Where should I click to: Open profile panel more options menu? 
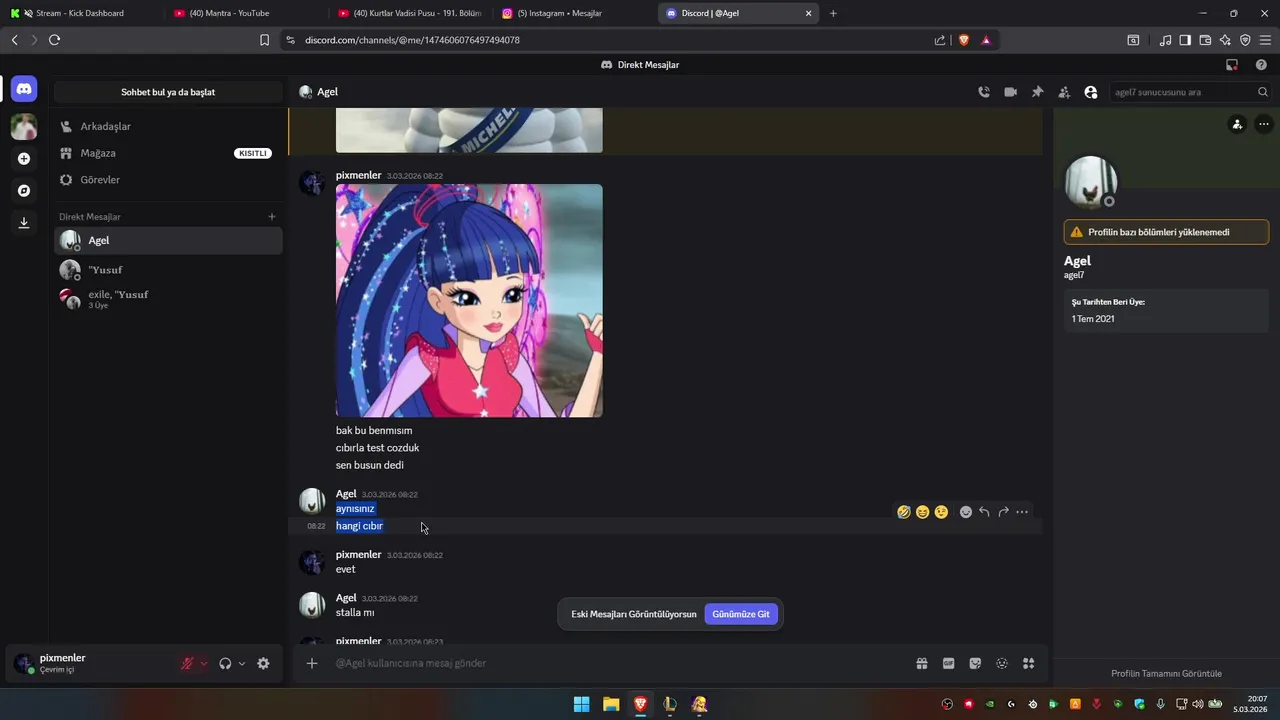click(1263, 124)
